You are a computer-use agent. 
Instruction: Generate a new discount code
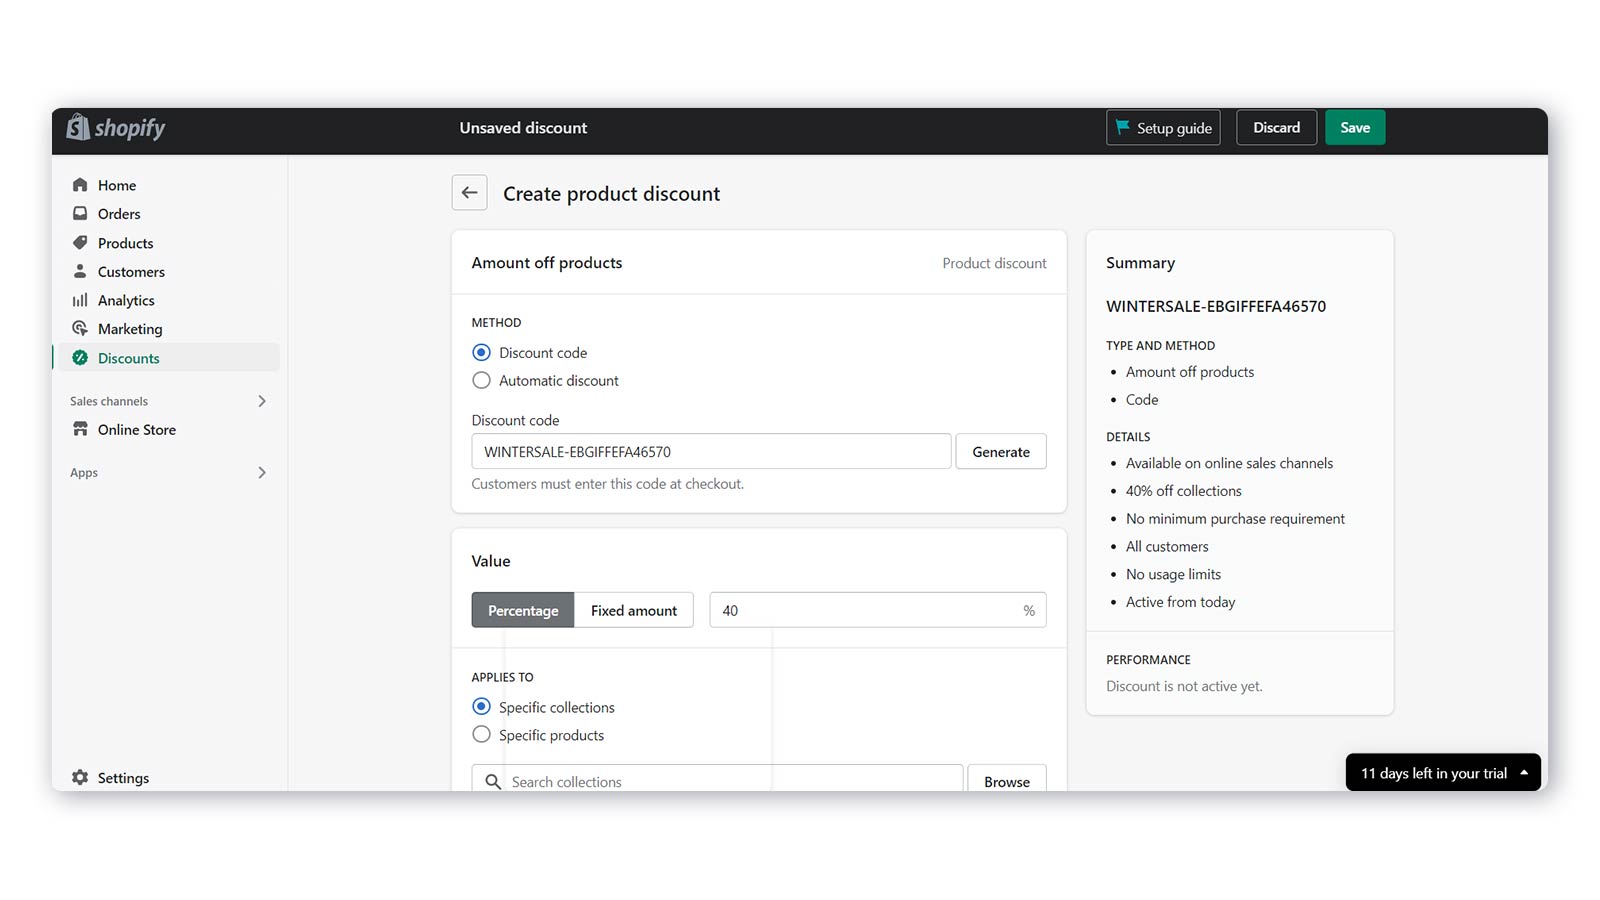pos(1001,451)
